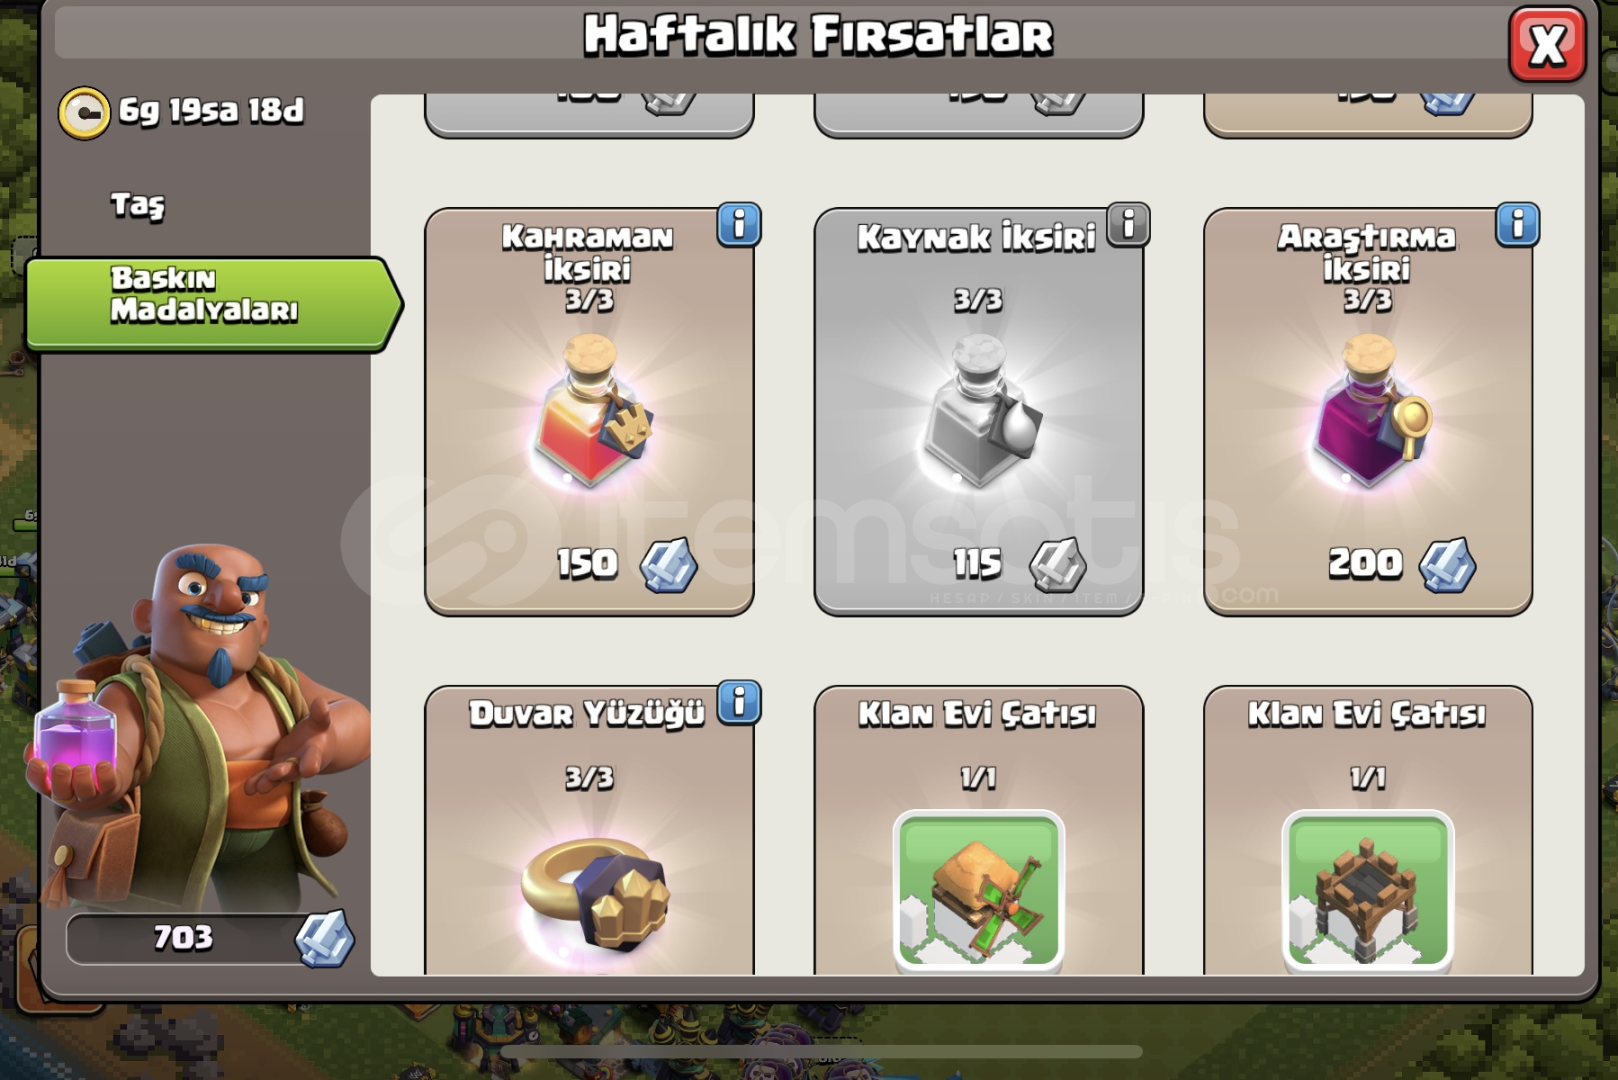1618x1080 pixels.
Task: Switch to the Taş tab
Action: coord(137,205)
